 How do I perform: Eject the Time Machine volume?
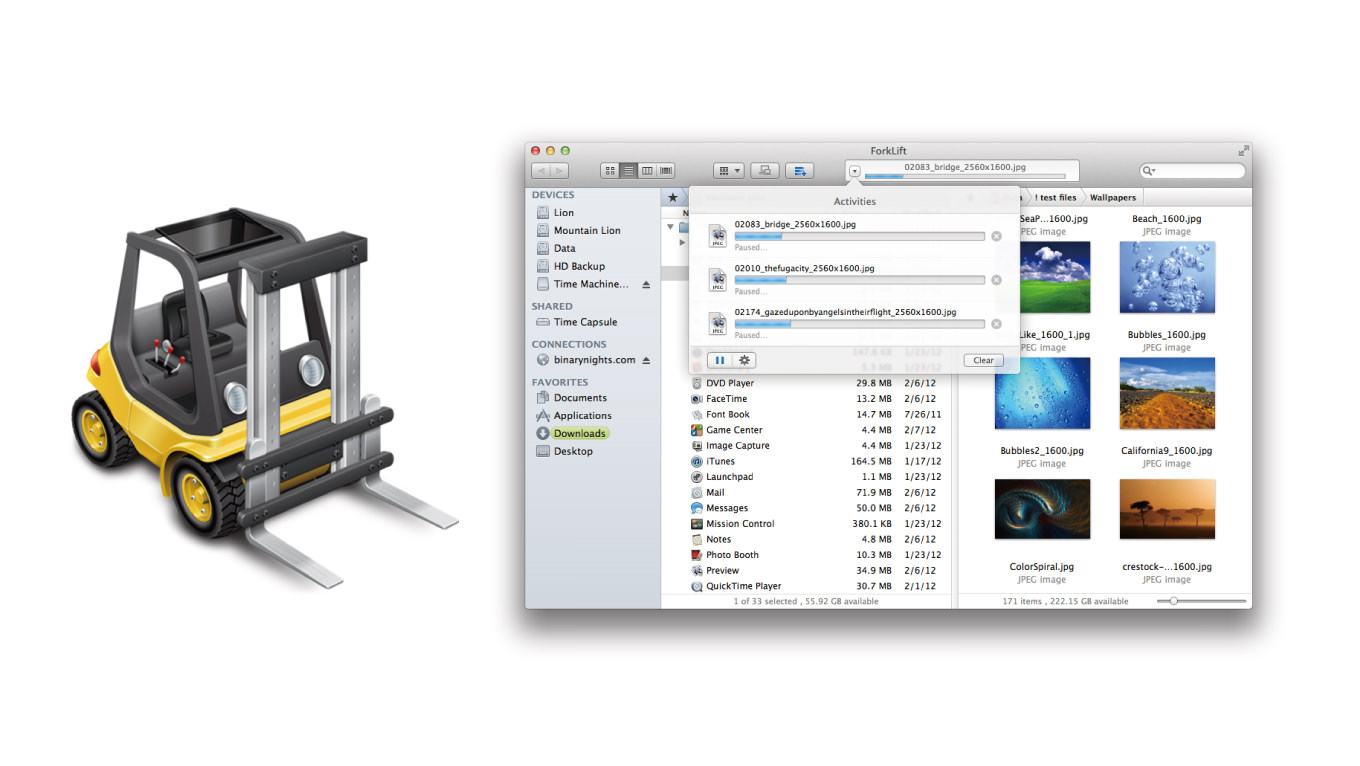point(646,285)
